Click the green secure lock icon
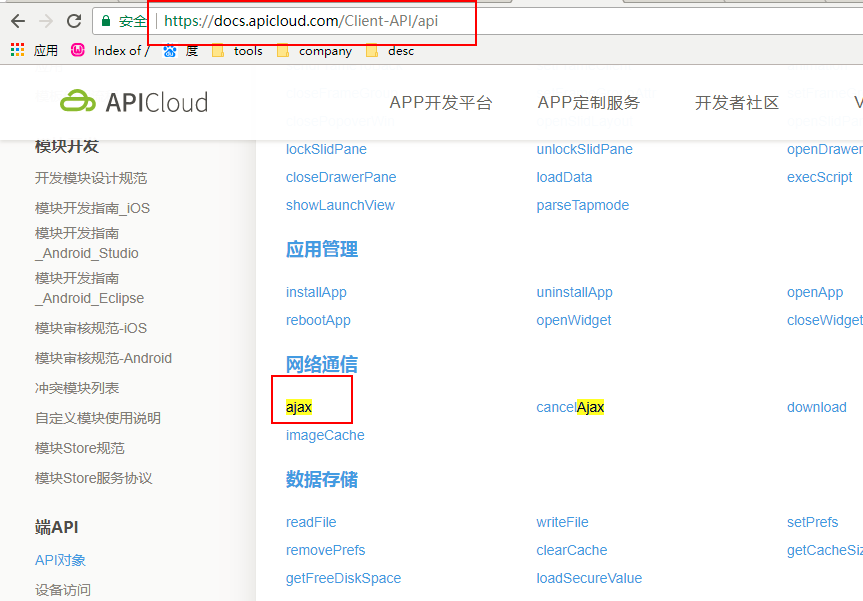 [105, 21]
